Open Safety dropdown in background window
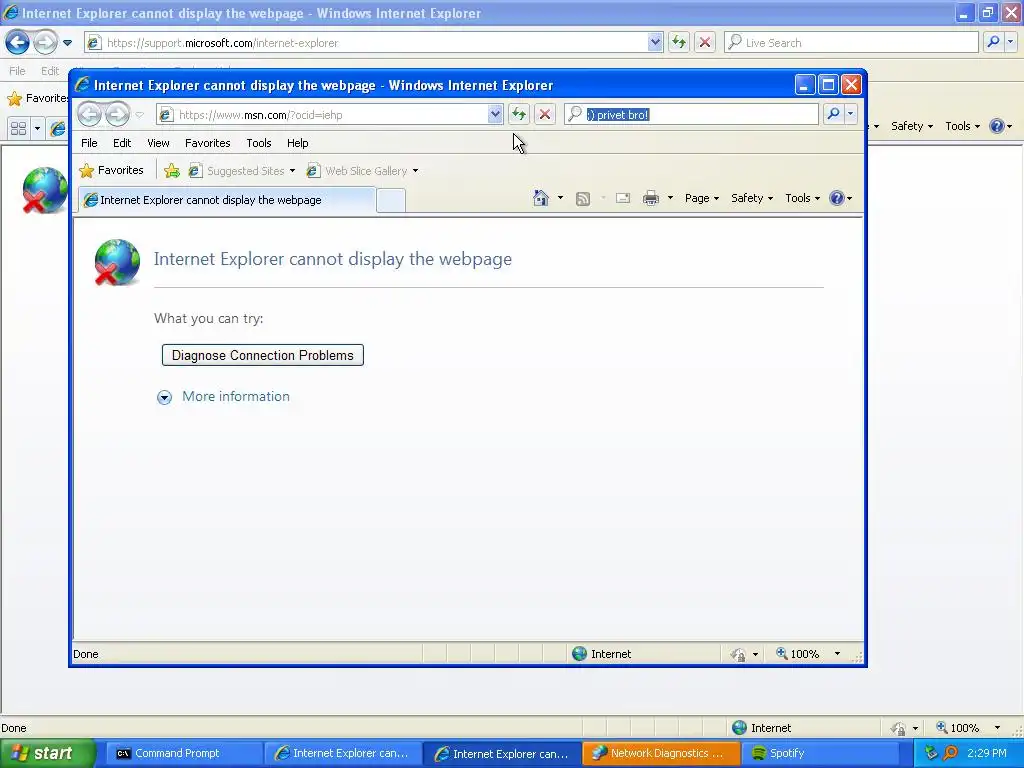 coord(912,126)
